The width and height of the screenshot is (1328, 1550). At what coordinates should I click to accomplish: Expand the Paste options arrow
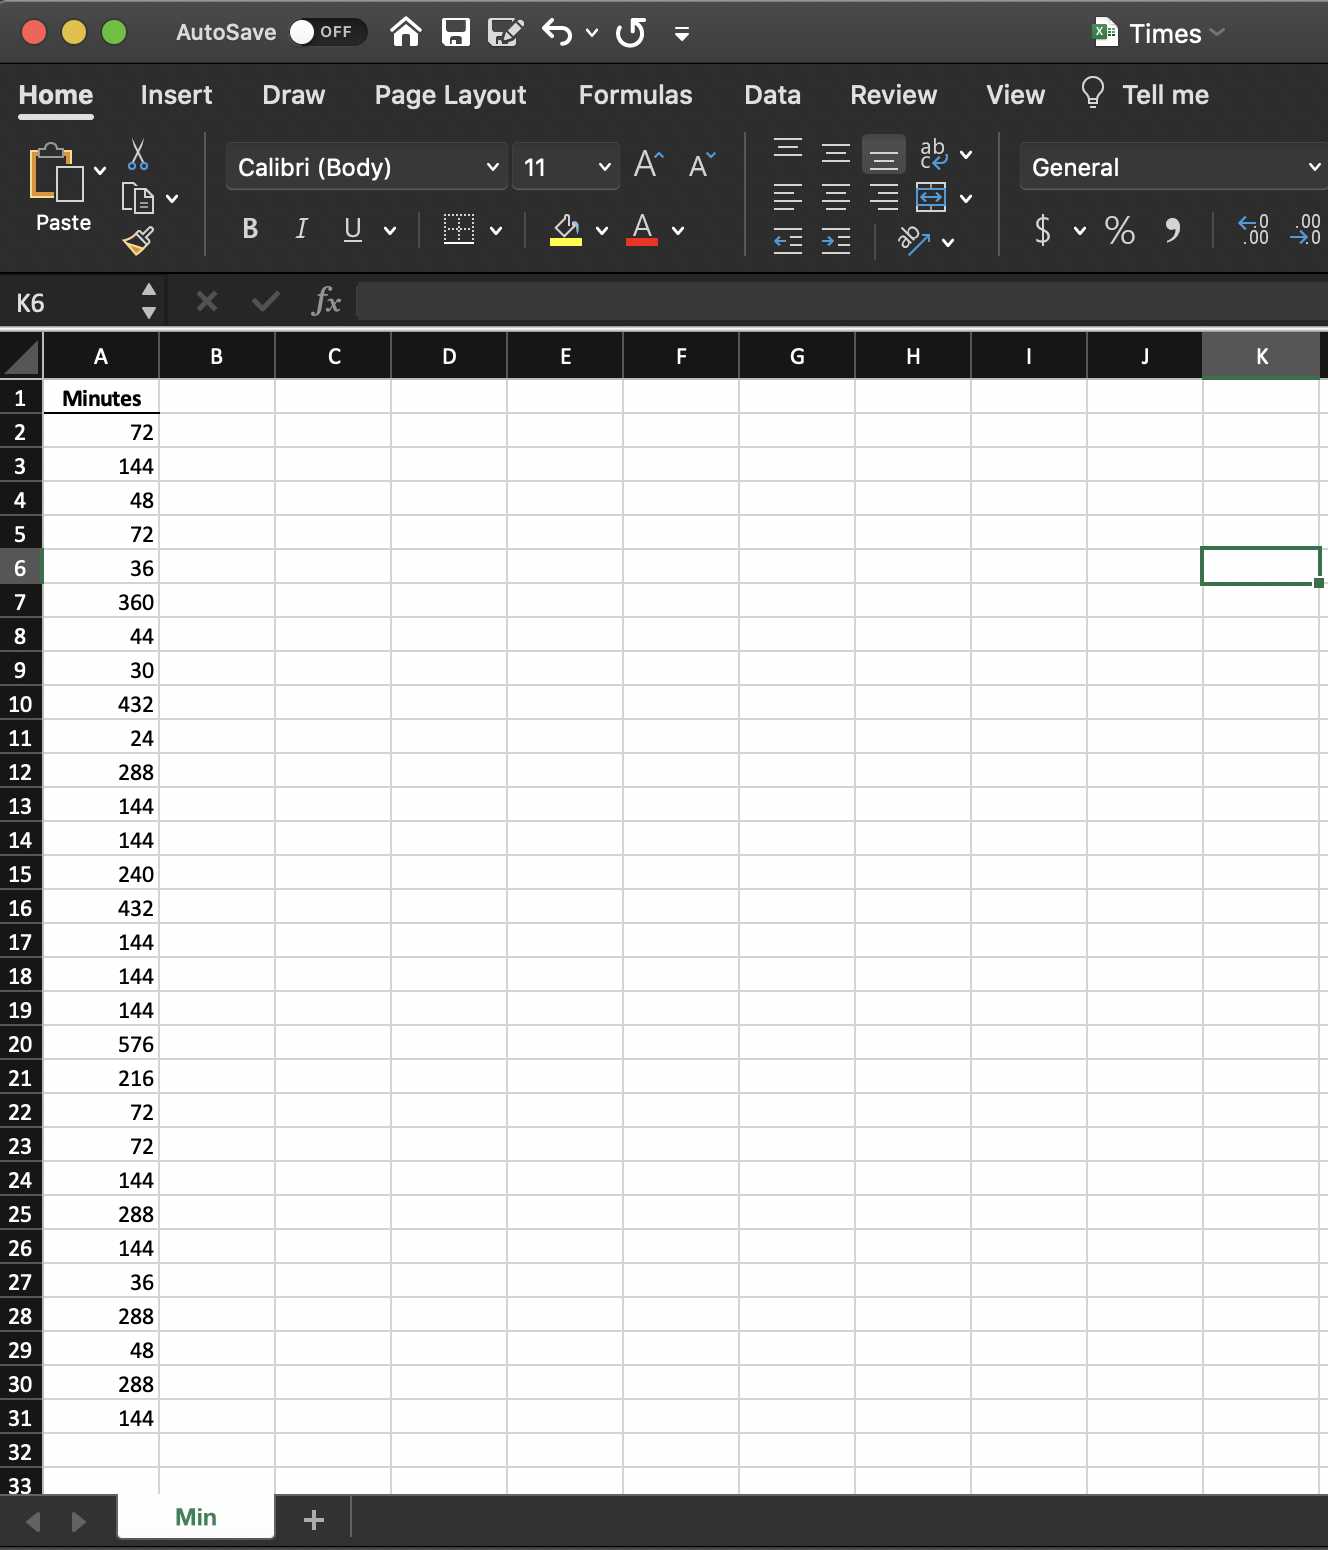[x=100, y=171]
